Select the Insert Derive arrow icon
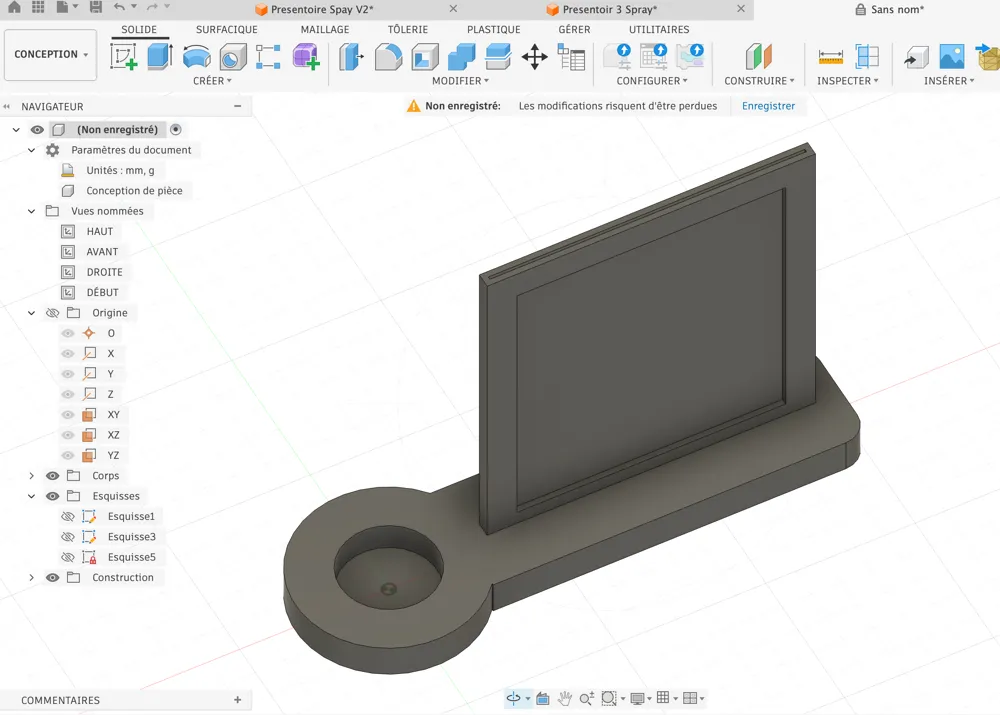The height and width of the screenshot is (715, 1000). click(916, 57)
